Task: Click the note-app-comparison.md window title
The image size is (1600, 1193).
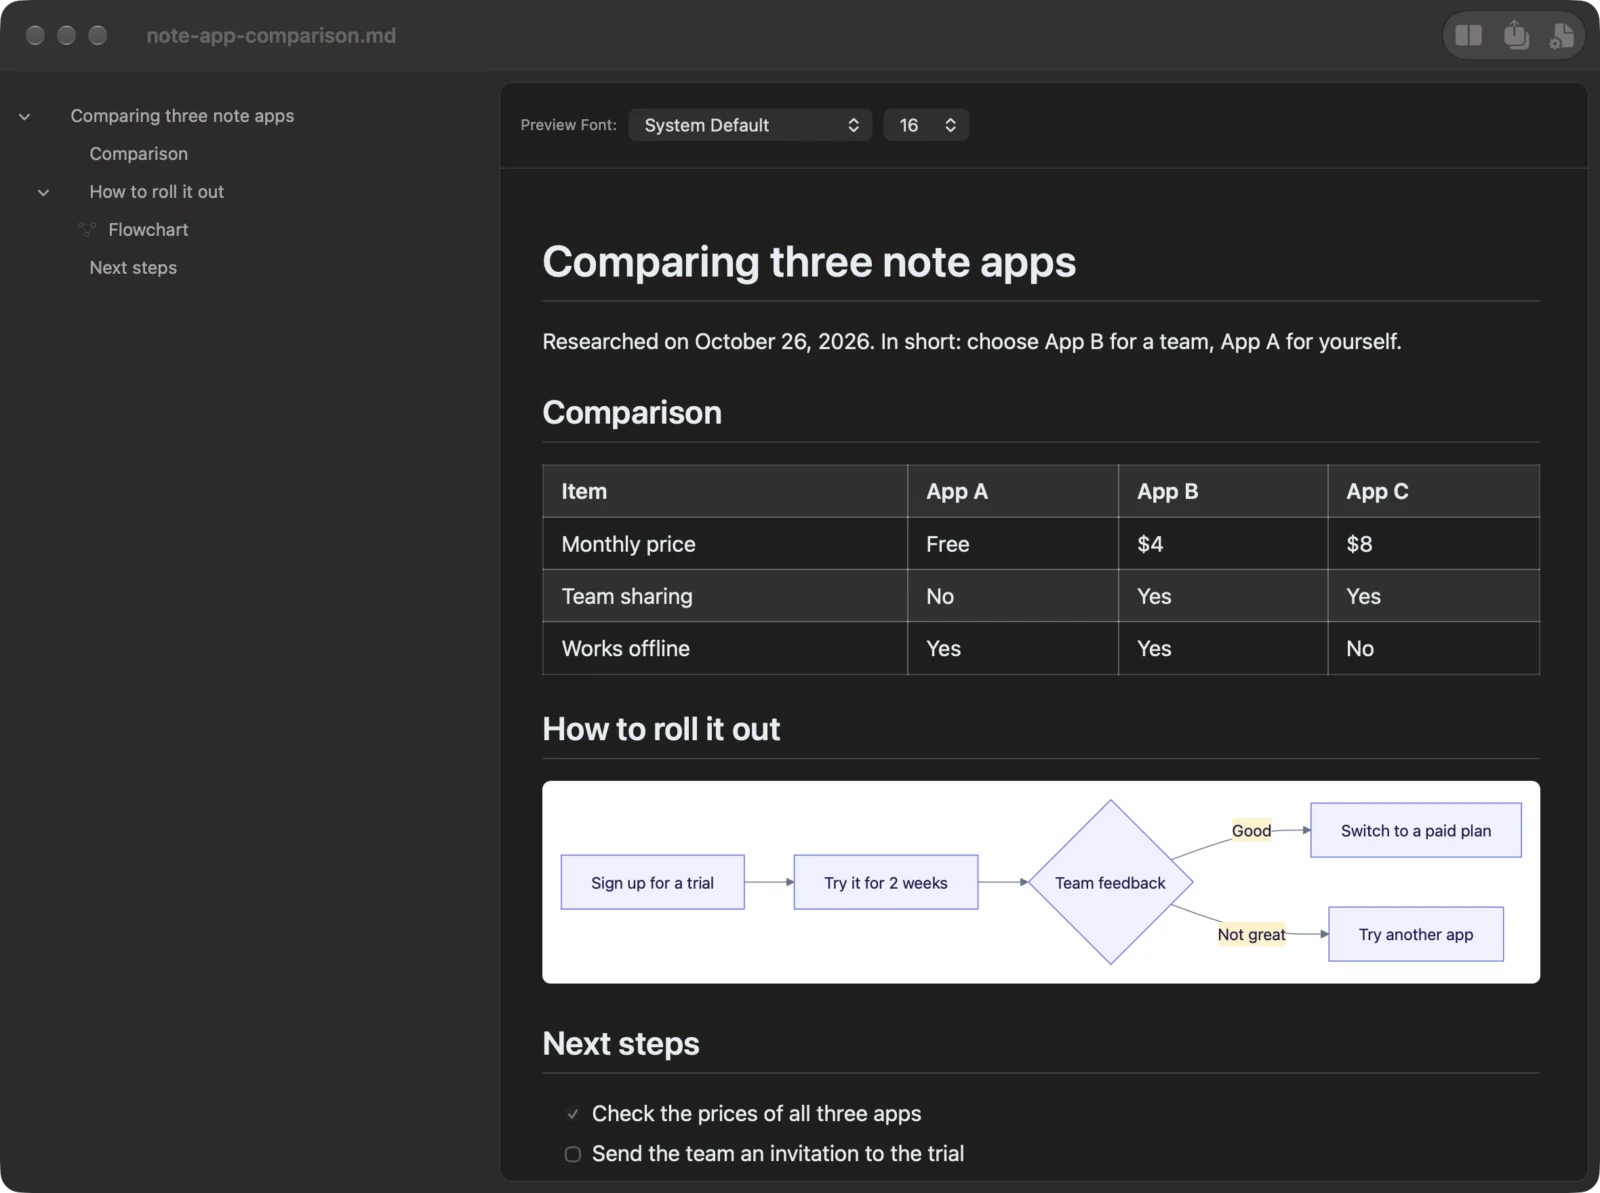Action: (271, 36)
